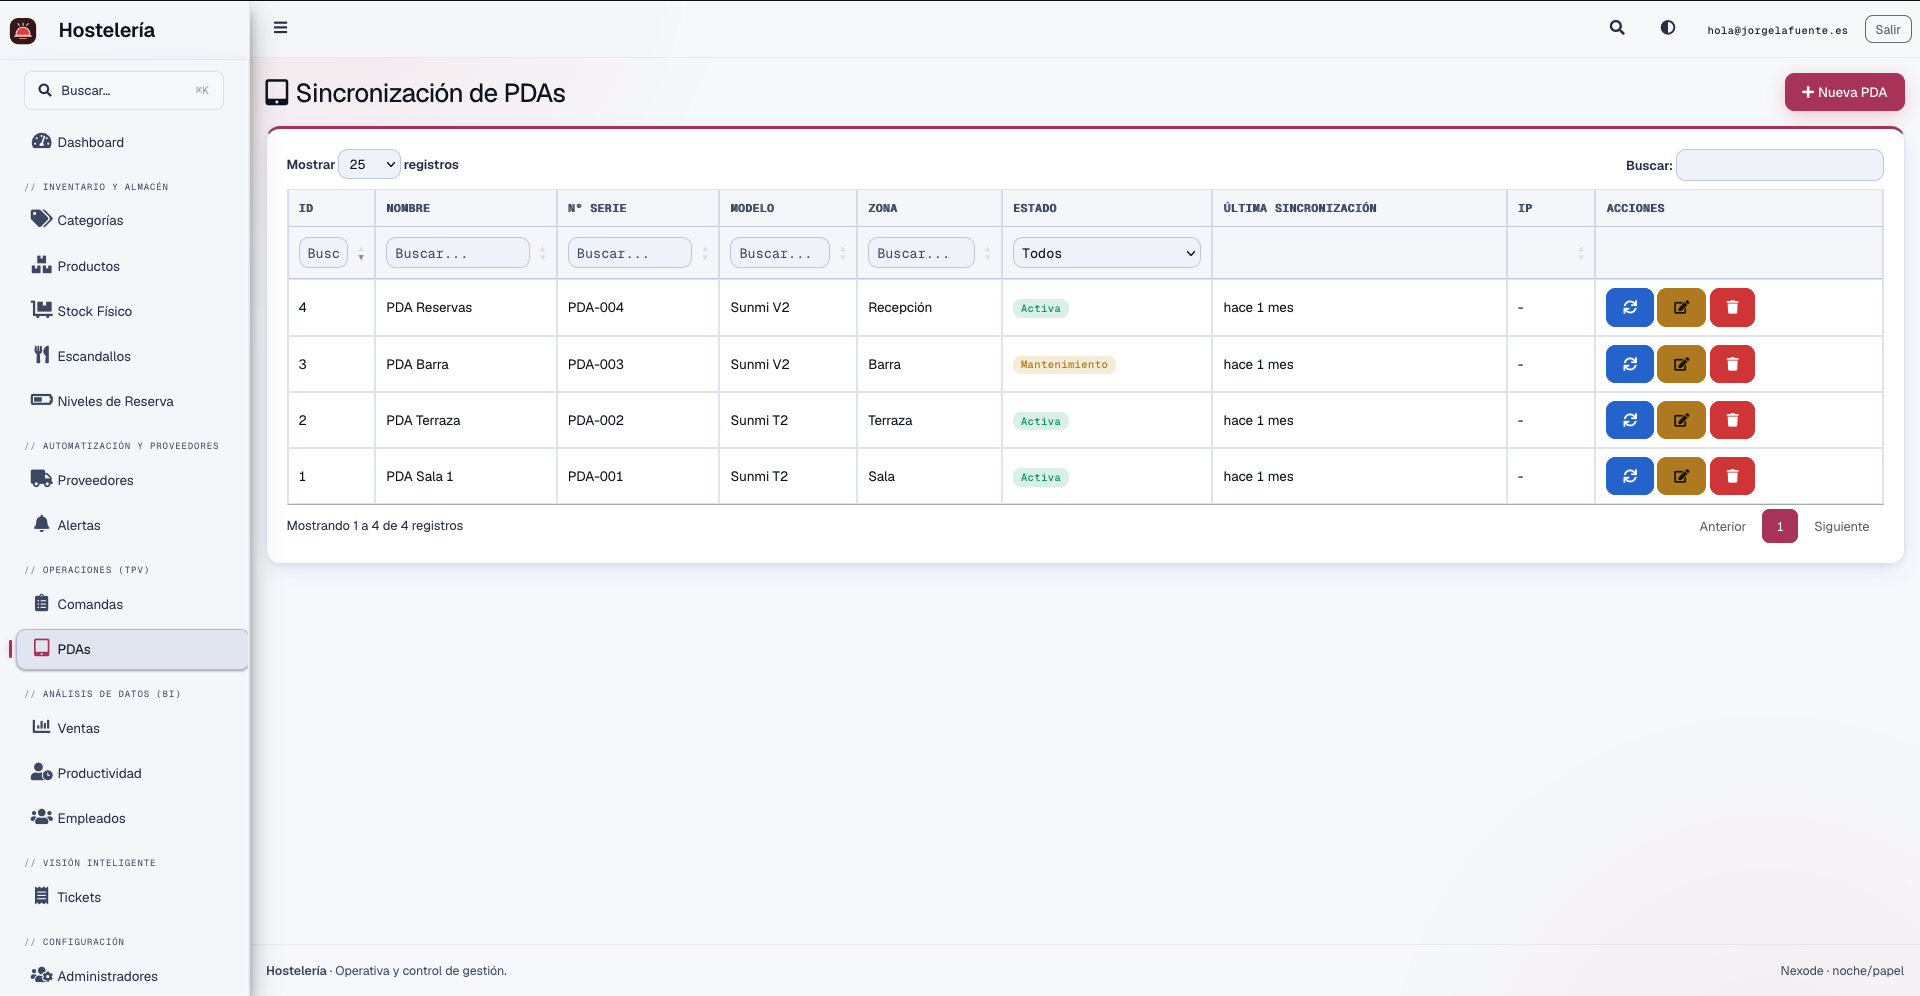Click the Modelo column filter field
This screenshot has width=1920, height=996.
tap(779, 253)
